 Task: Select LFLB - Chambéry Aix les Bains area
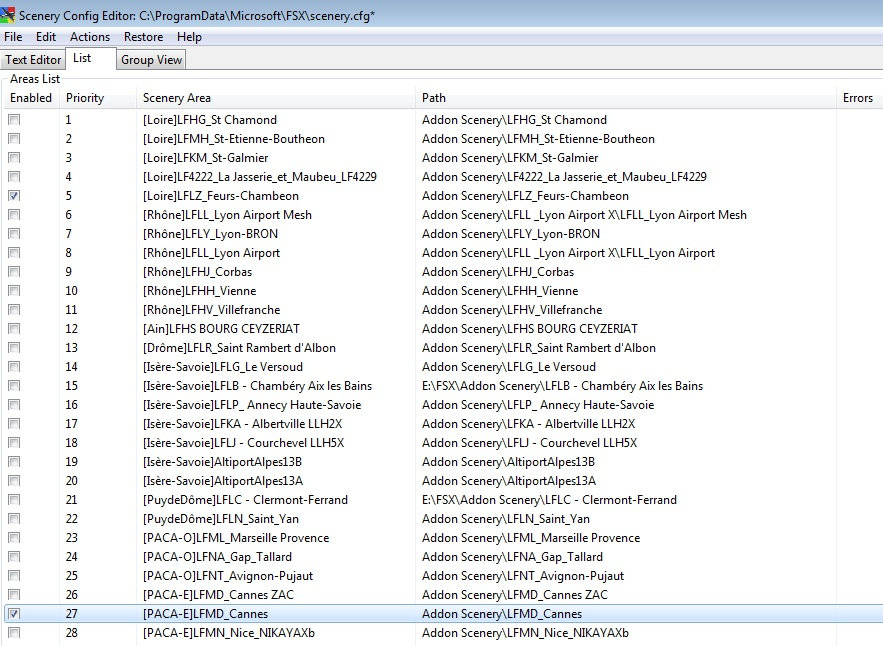click(x=257, y=386)
